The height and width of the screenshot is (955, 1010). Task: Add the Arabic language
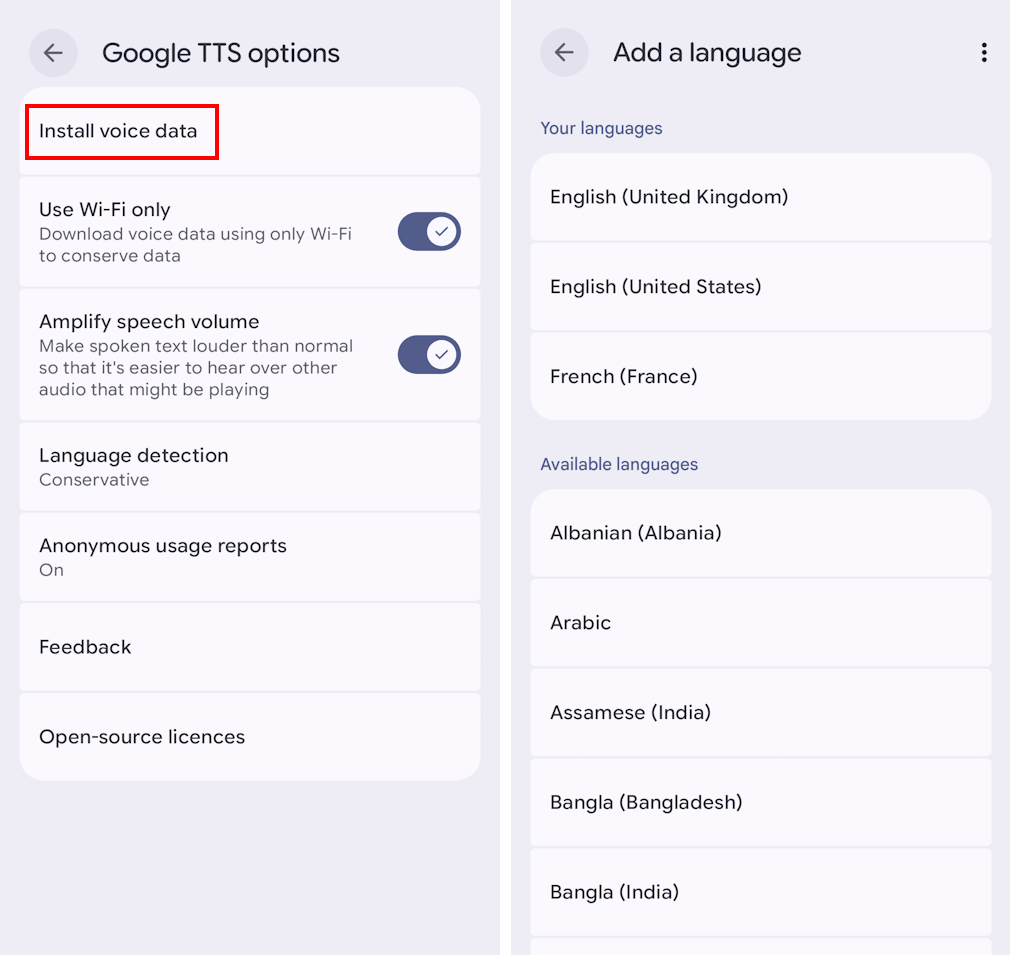(761, 622)
